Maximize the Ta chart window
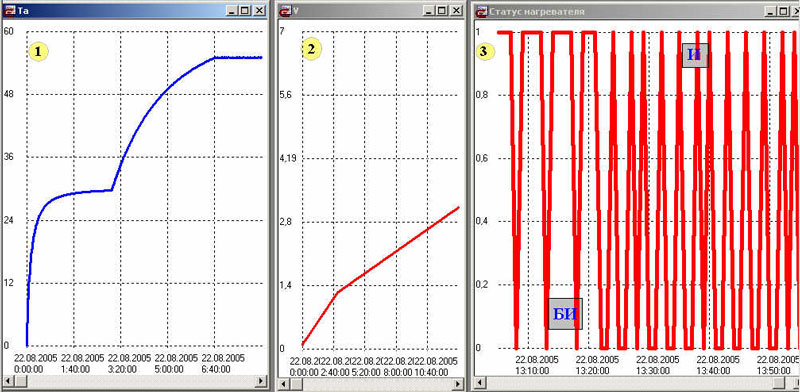The width and height of the screenshot is (800, 392). [245, 10]
